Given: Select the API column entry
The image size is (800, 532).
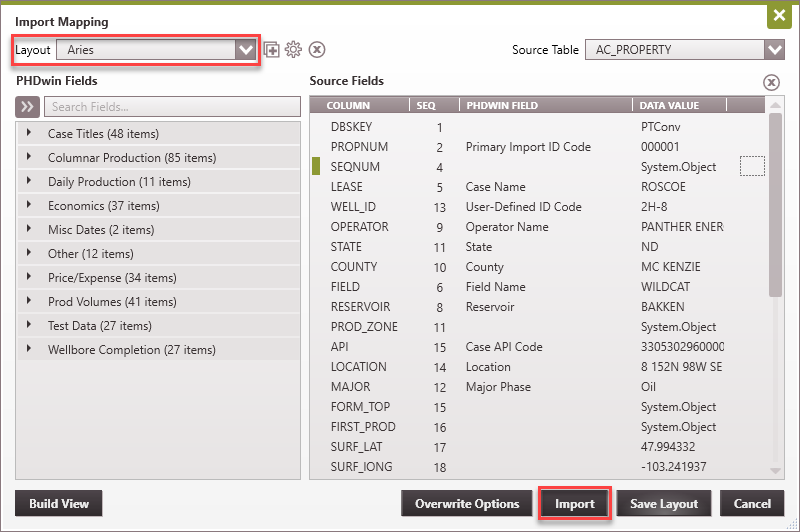Looking at the screenshot, I should click(x=339, y=347).
